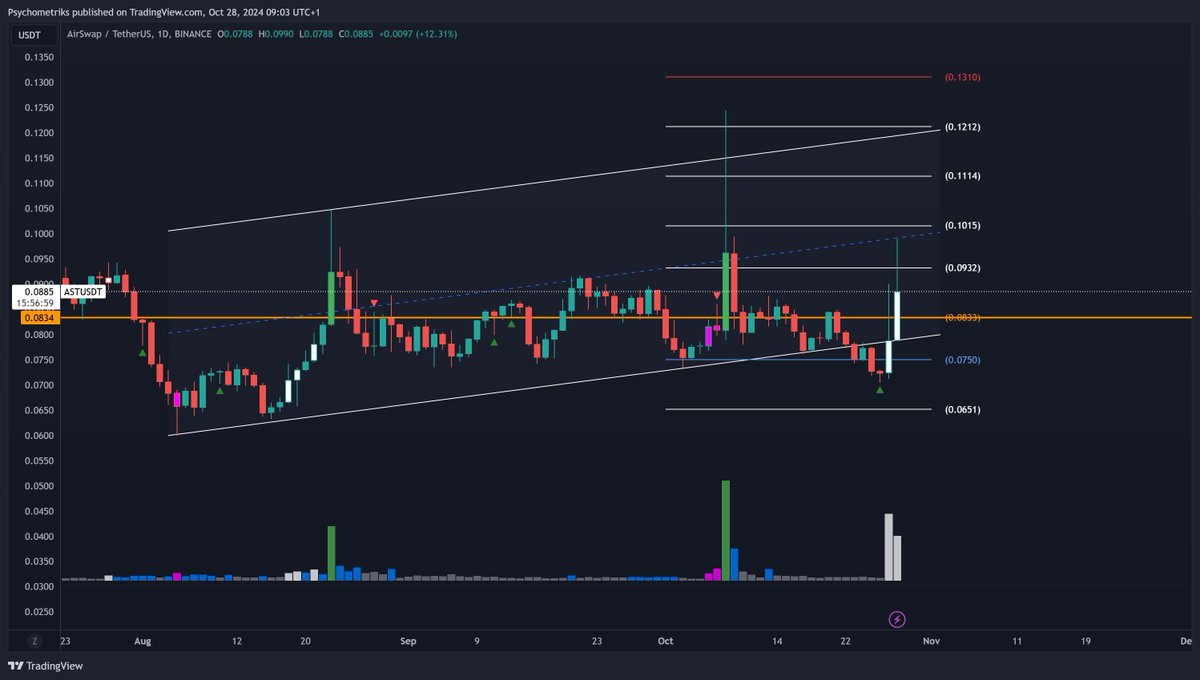
Task: Select the Oct label on time axis
Action: 665,641
